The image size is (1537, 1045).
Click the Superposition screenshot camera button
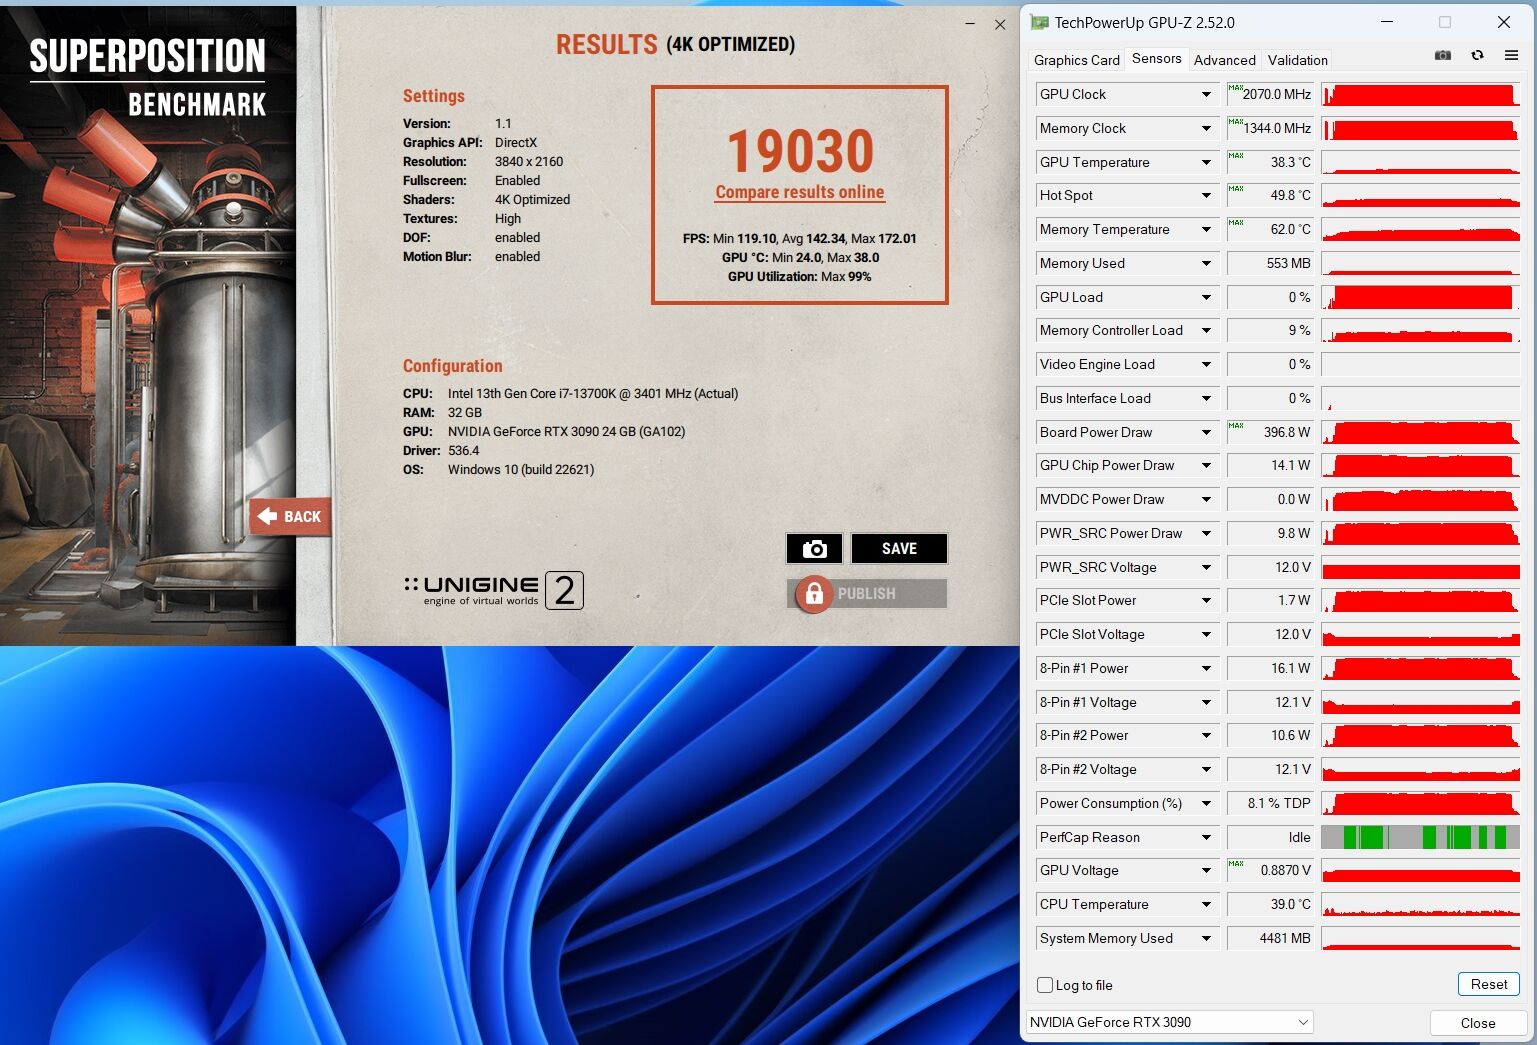(x=815, y=548)
